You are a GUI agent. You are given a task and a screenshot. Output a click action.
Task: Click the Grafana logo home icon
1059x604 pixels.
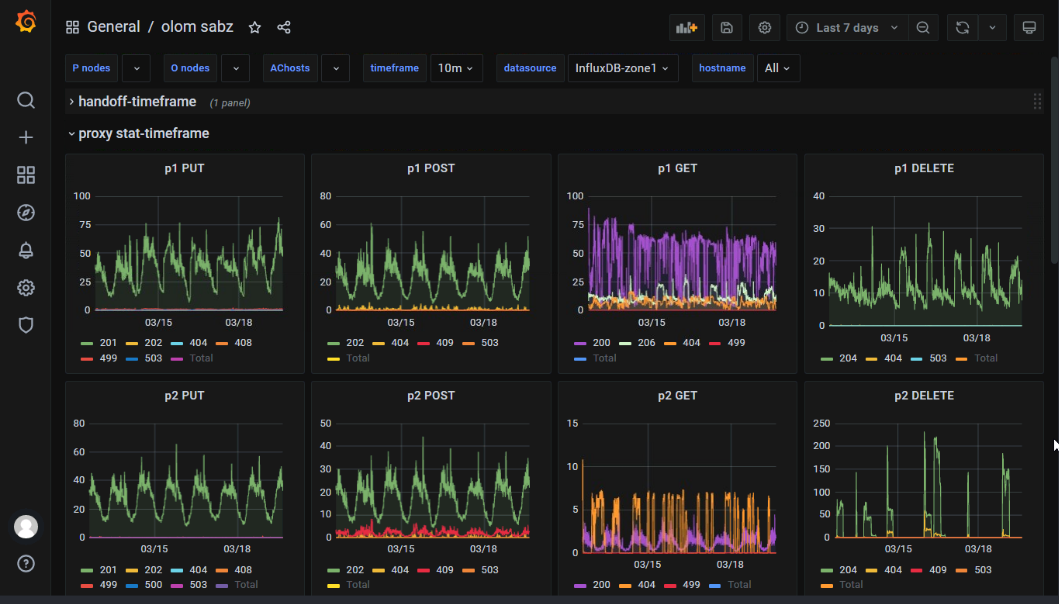point(26,22)
